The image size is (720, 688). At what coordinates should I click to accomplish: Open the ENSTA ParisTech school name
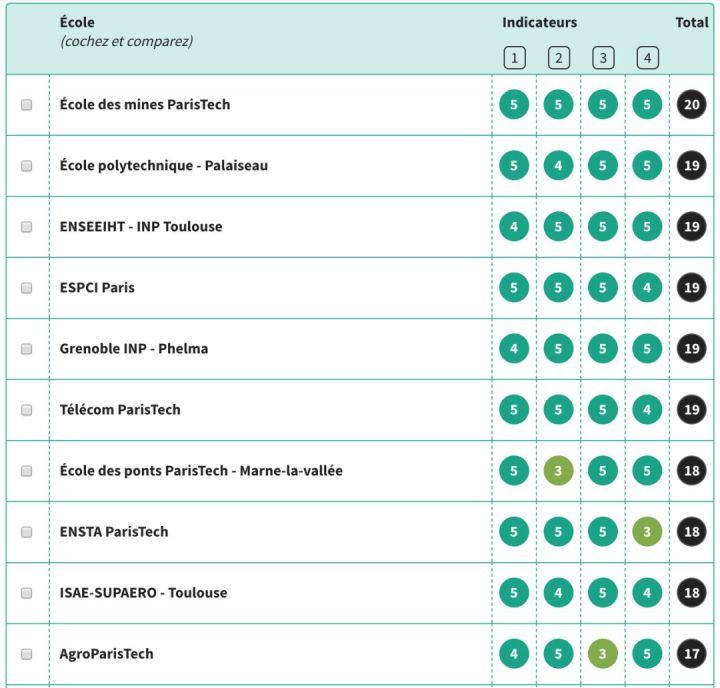[114, 532]
